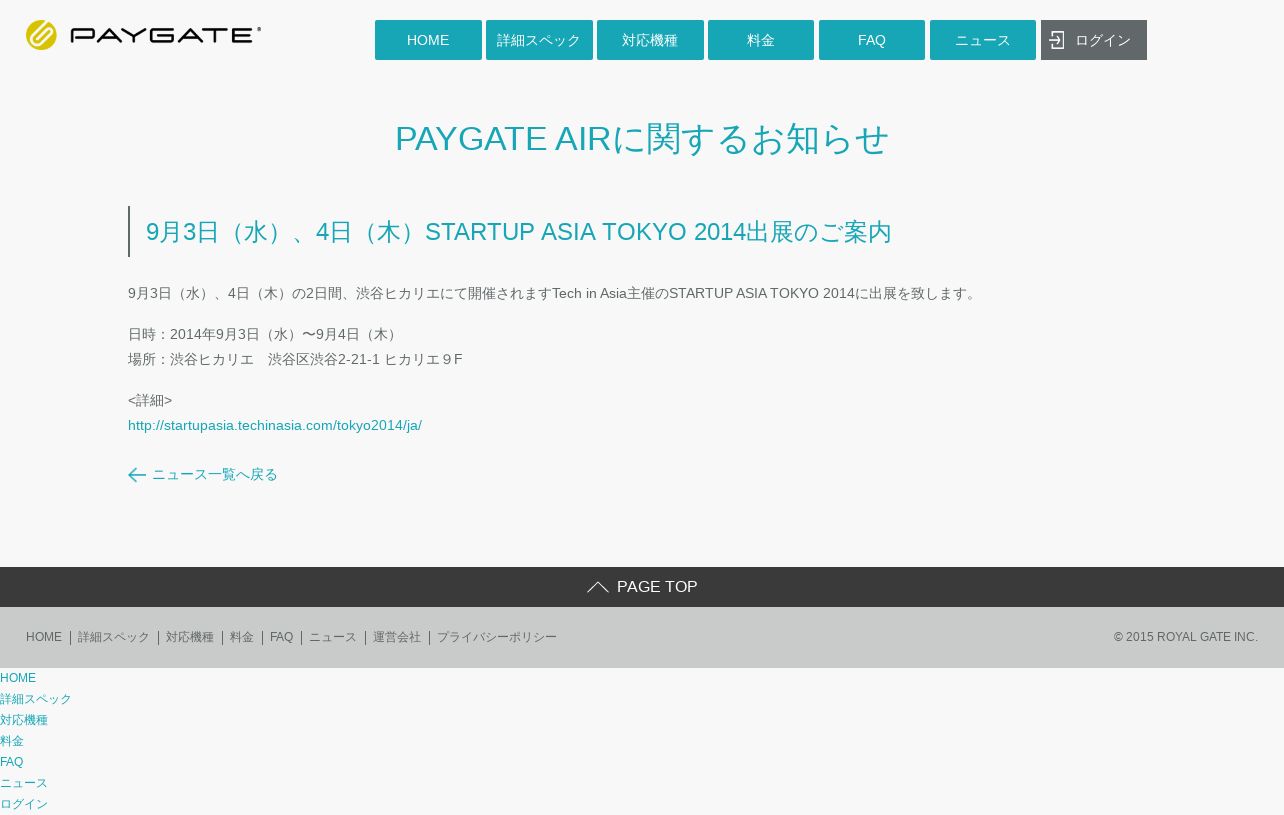
Task: Open 料金 in the top navigation
Action: point(761,40)
